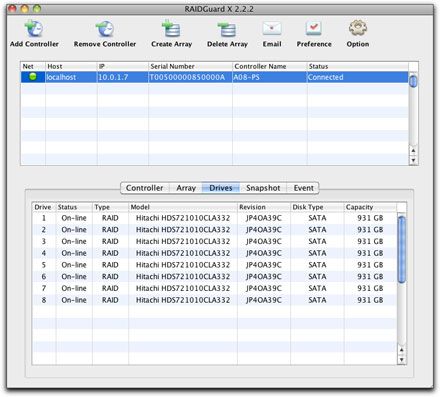The image size is (440, 397).
Task: Click 931 GB capacity of drive 8
Action: [370, 300]
